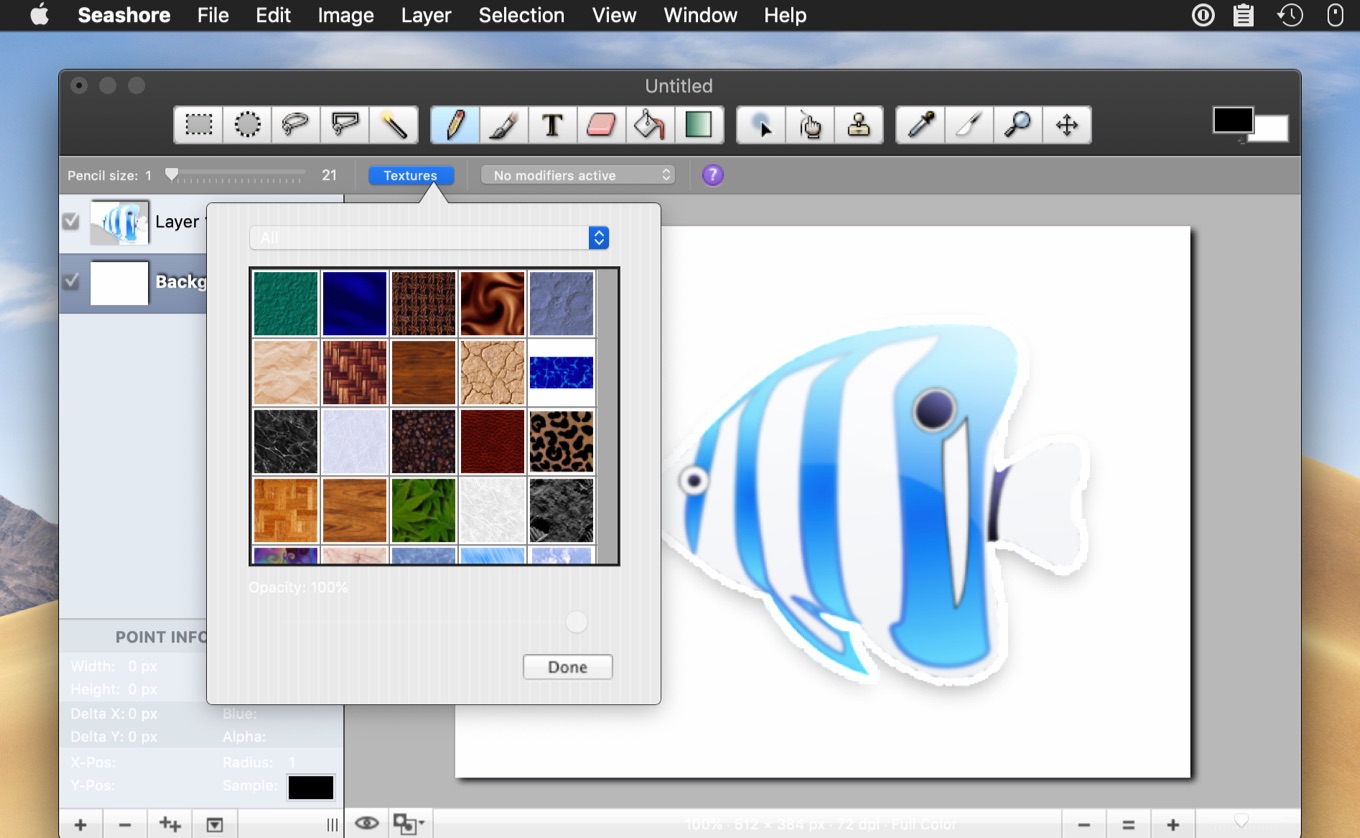The image size is (1360, 838).
Task: Click the Textures button
Action: [411, 175]
